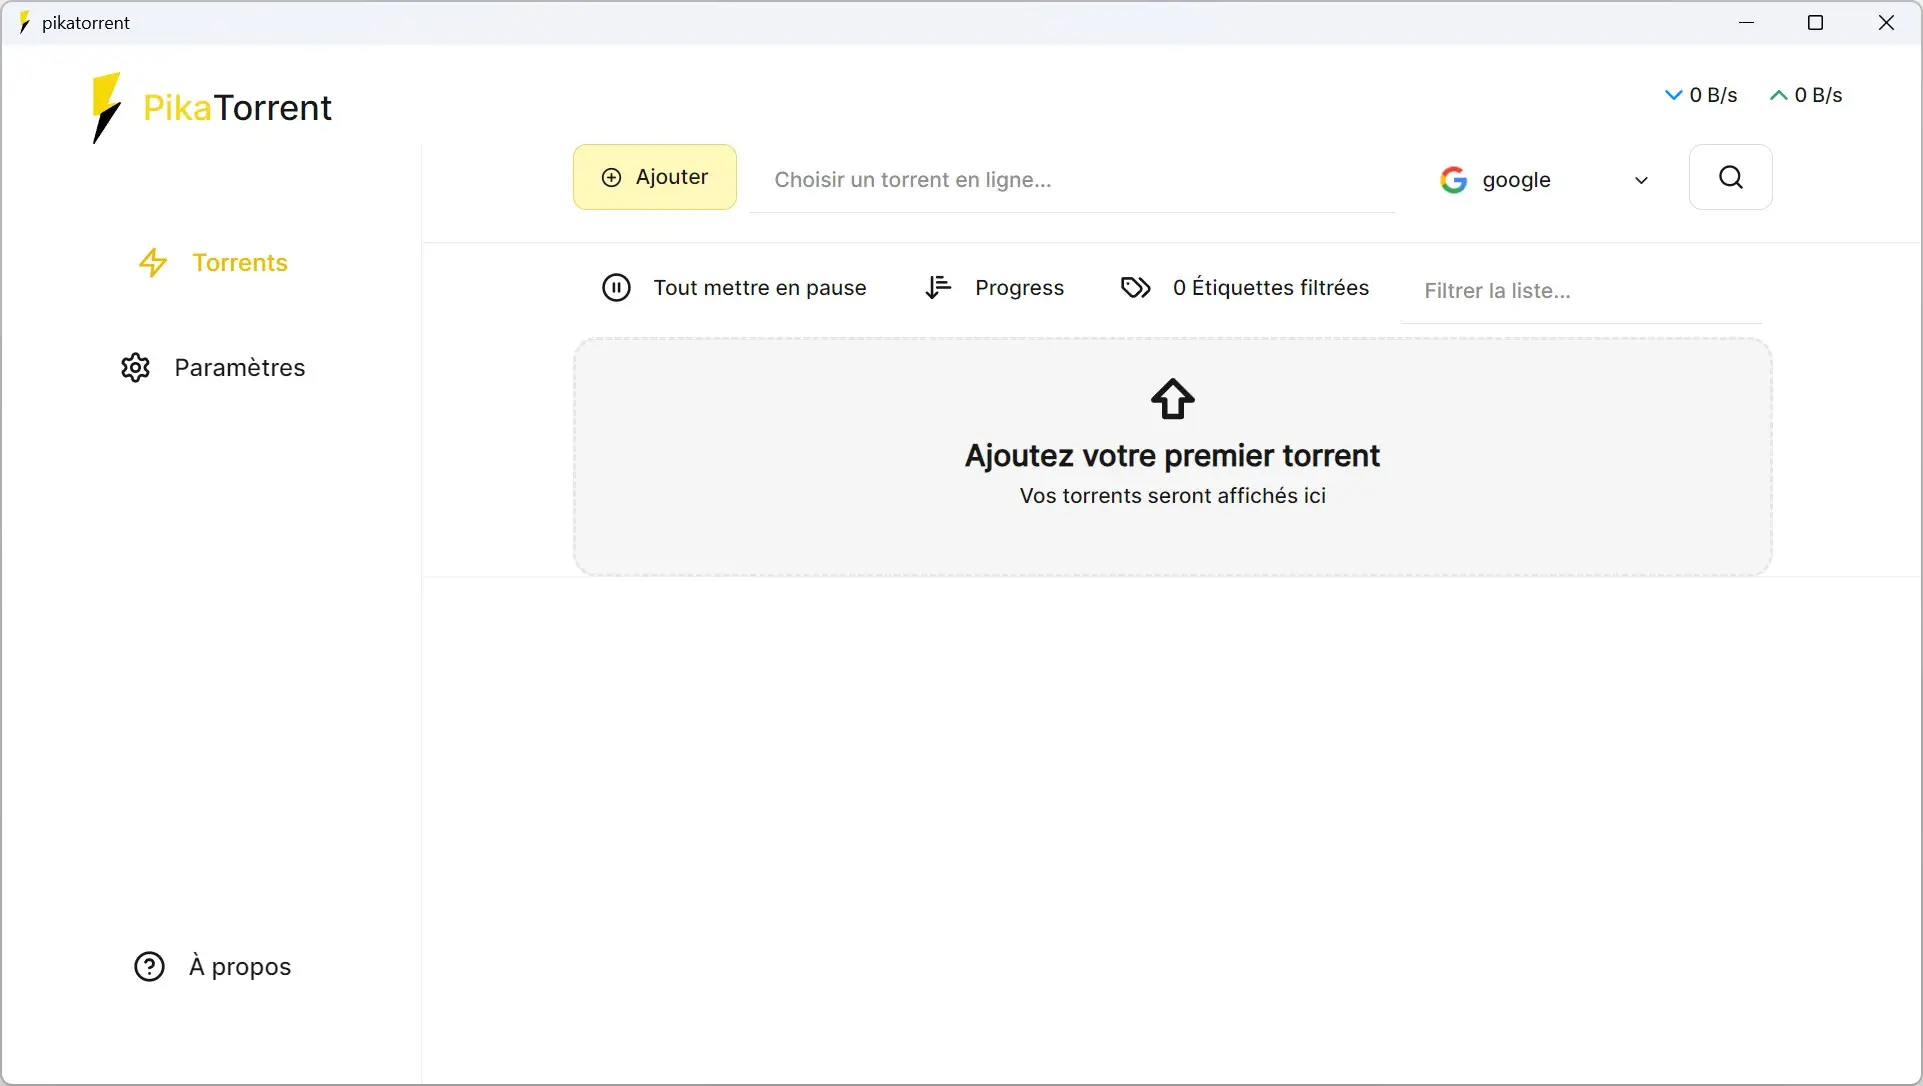Open the 0 Étiquettes filtrées filter
The height and width of the screenshot is (1086, 1923).
(1245, 288)
